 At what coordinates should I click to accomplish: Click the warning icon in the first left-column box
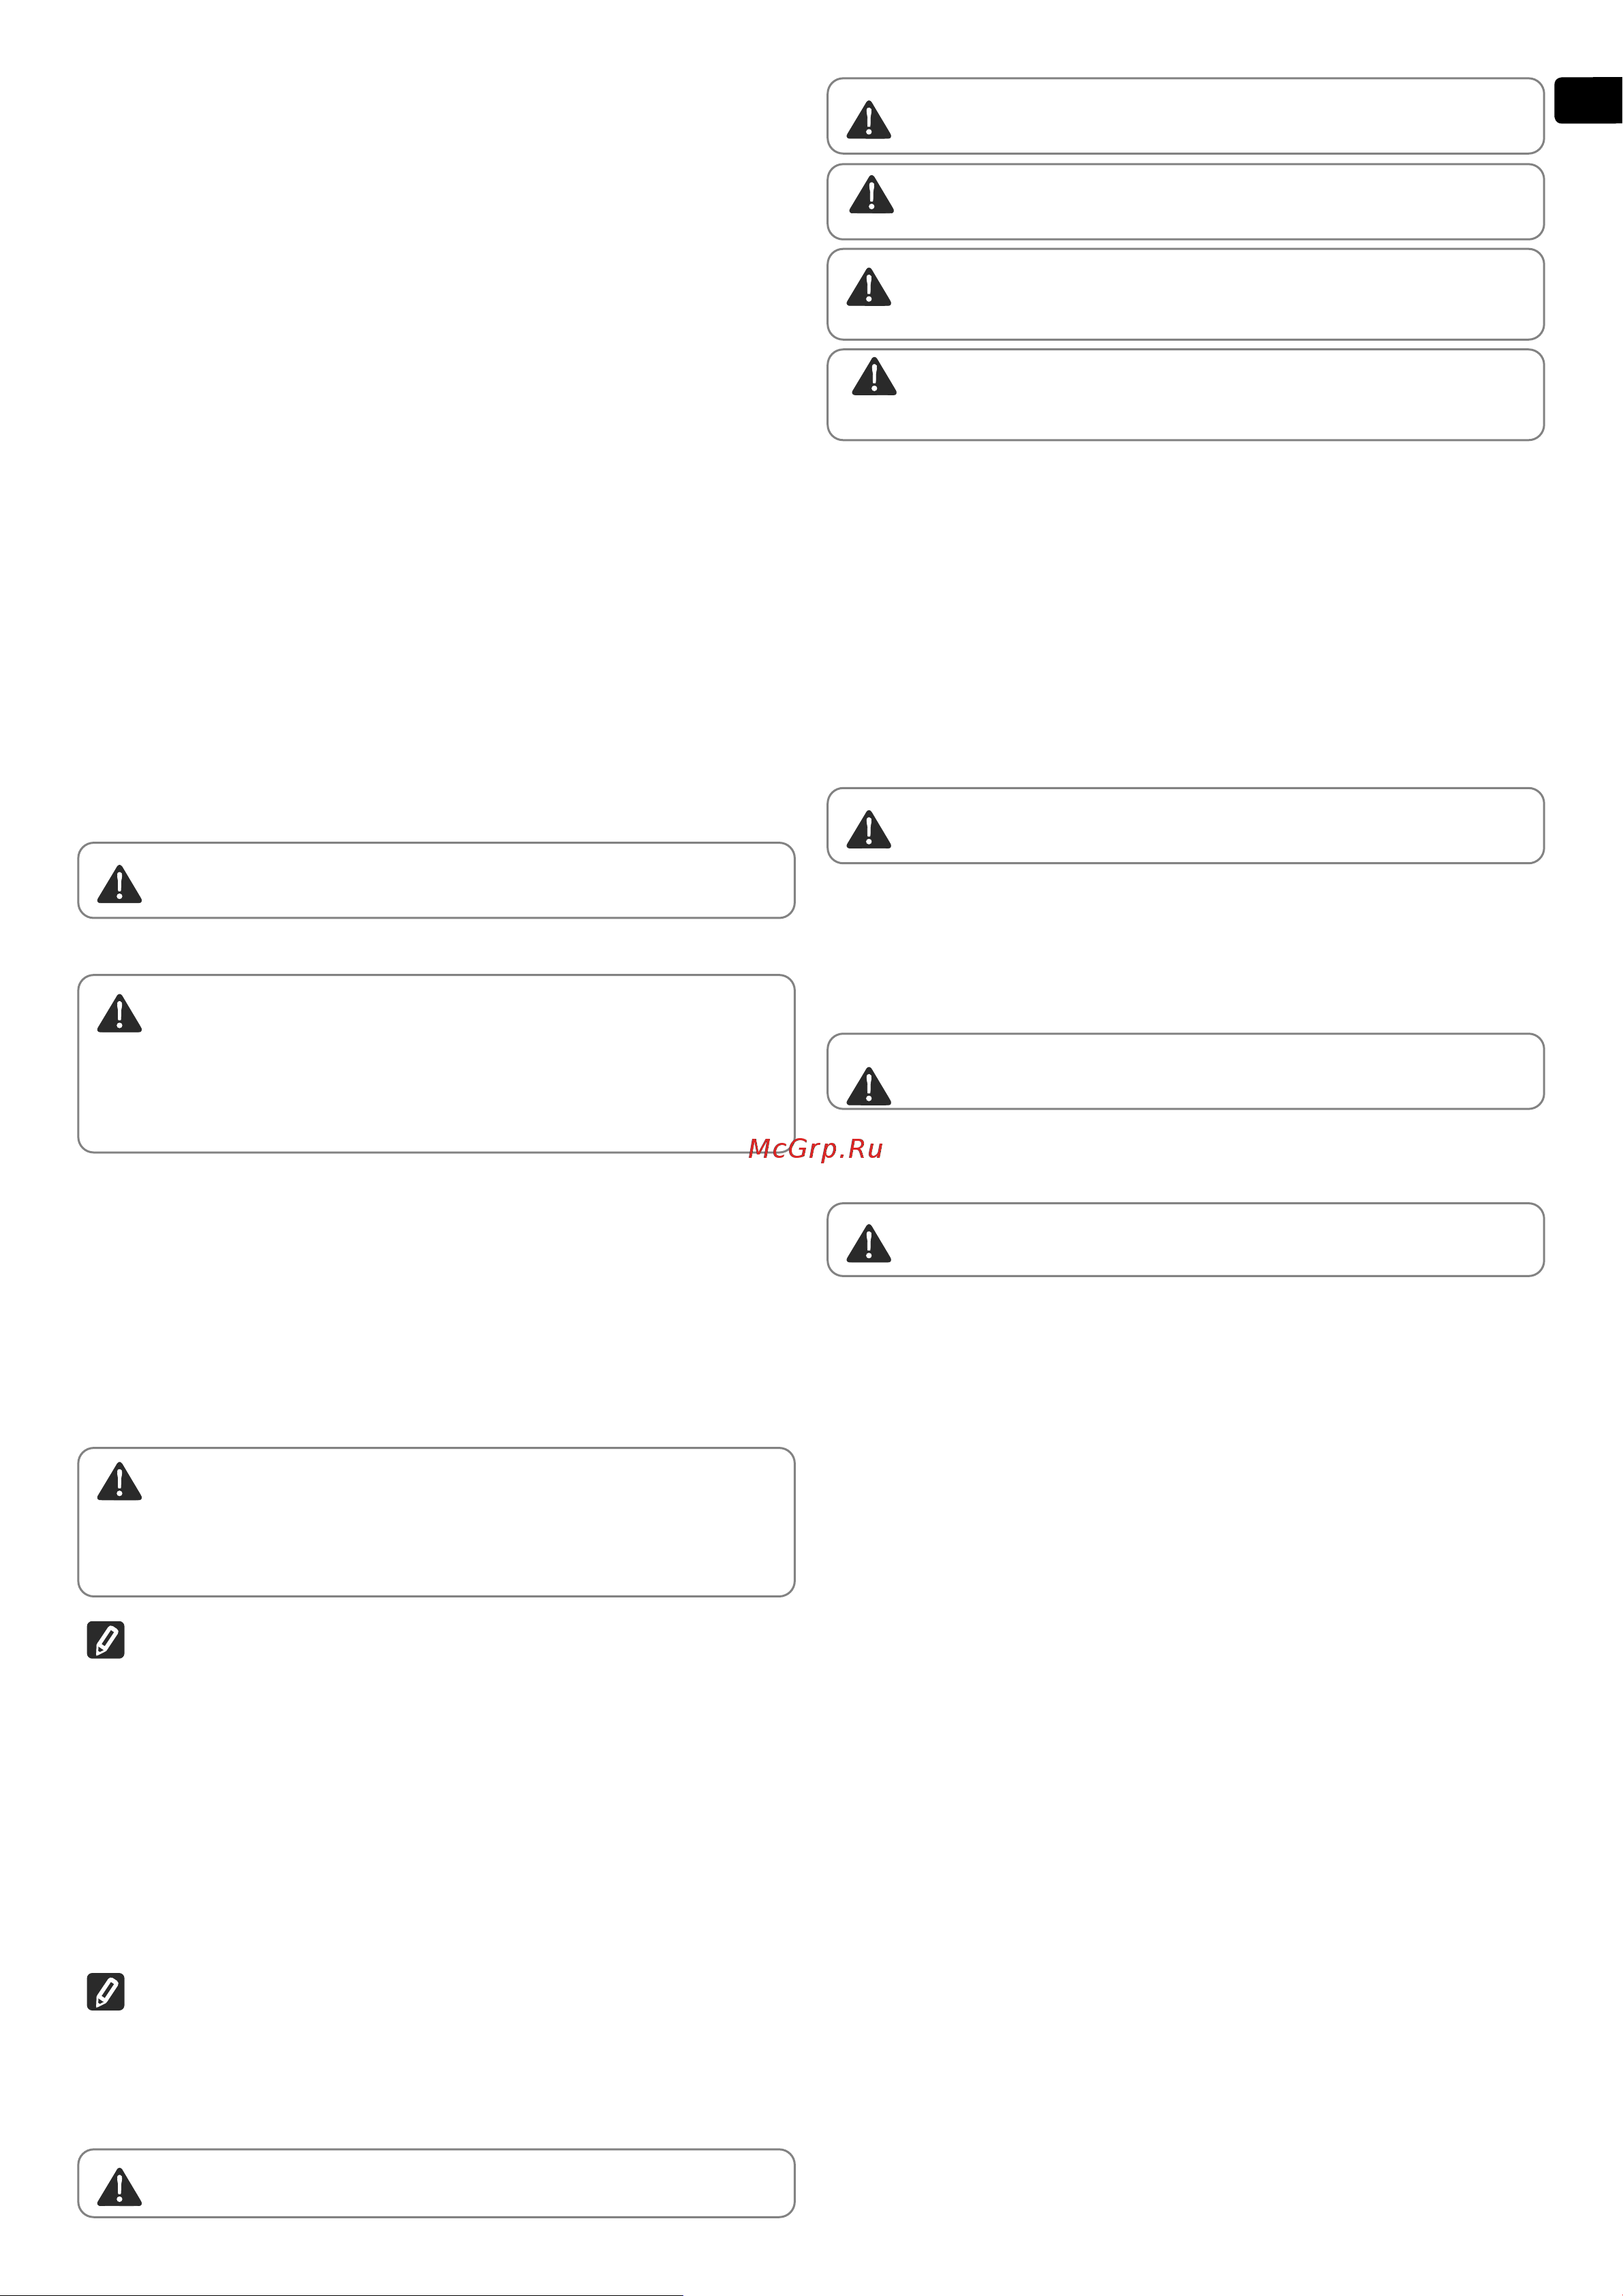pos(119,884)
